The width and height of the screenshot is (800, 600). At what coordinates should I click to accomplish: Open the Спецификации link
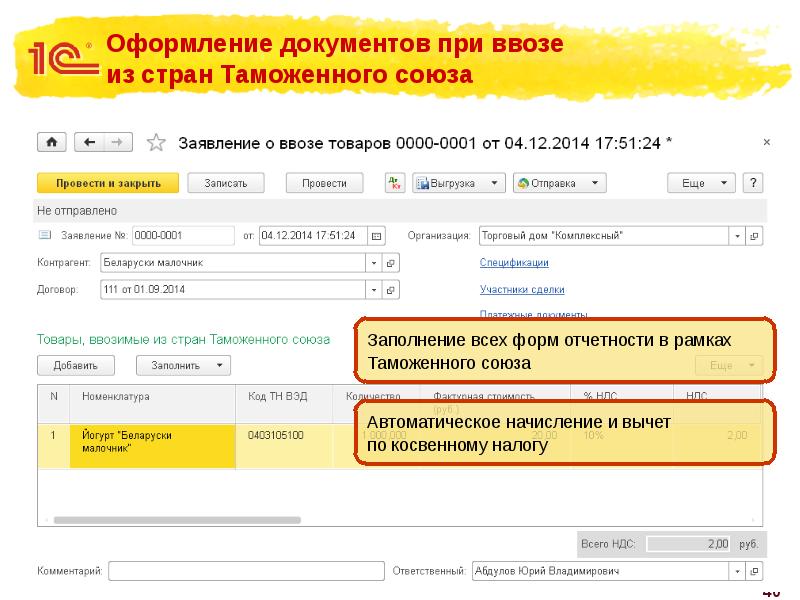(x=514, y=263)
